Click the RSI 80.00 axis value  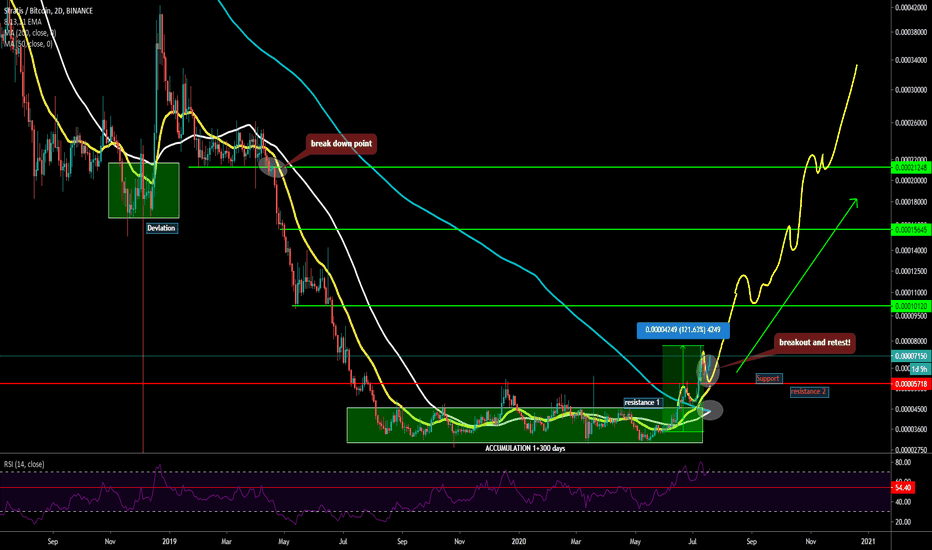click(903, 462)
